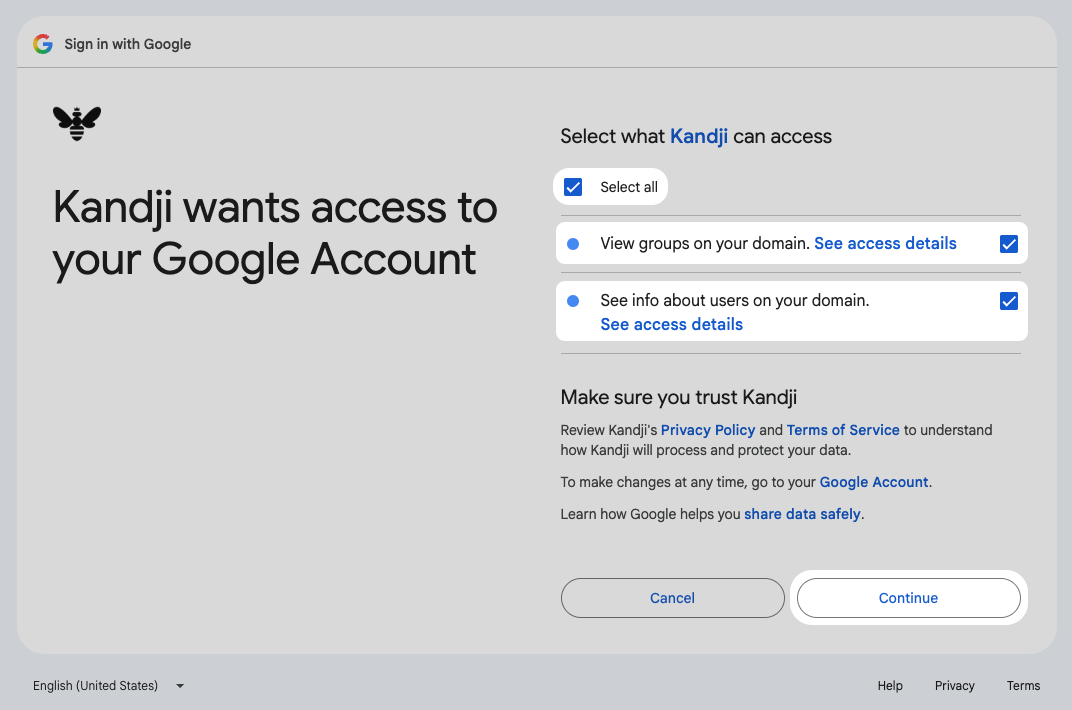The height and width of the screenshot is (710, 1072).
Task: Click the Continue button
Action: click(x=908, y=598)
